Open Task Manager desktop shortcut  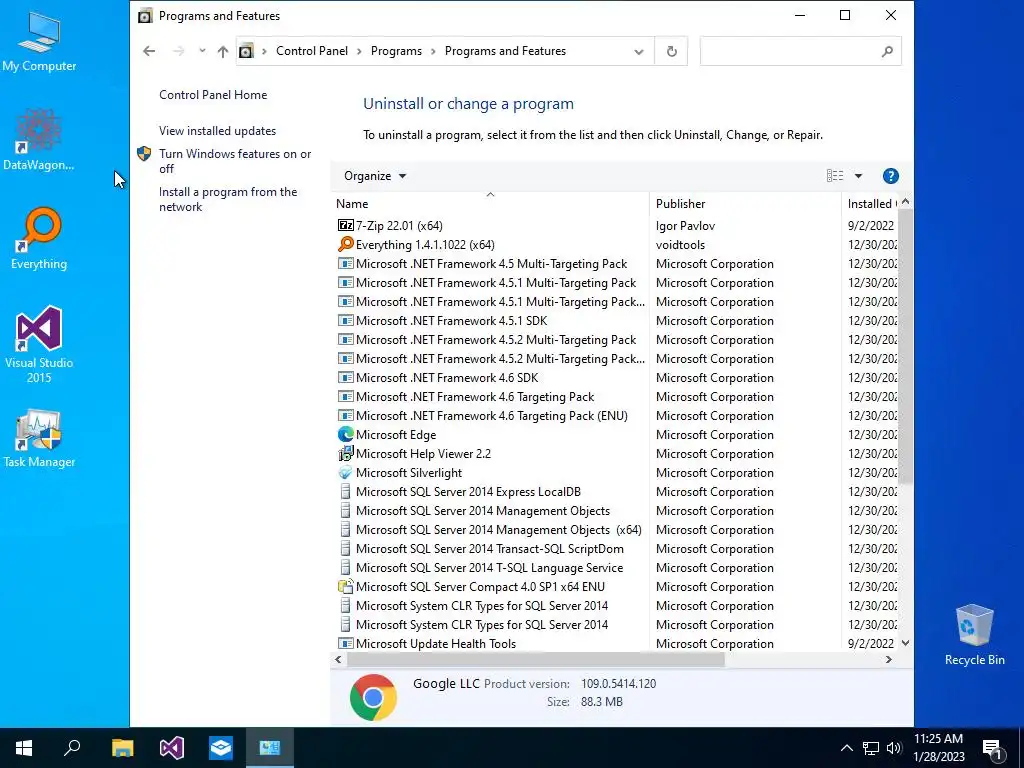39,439
